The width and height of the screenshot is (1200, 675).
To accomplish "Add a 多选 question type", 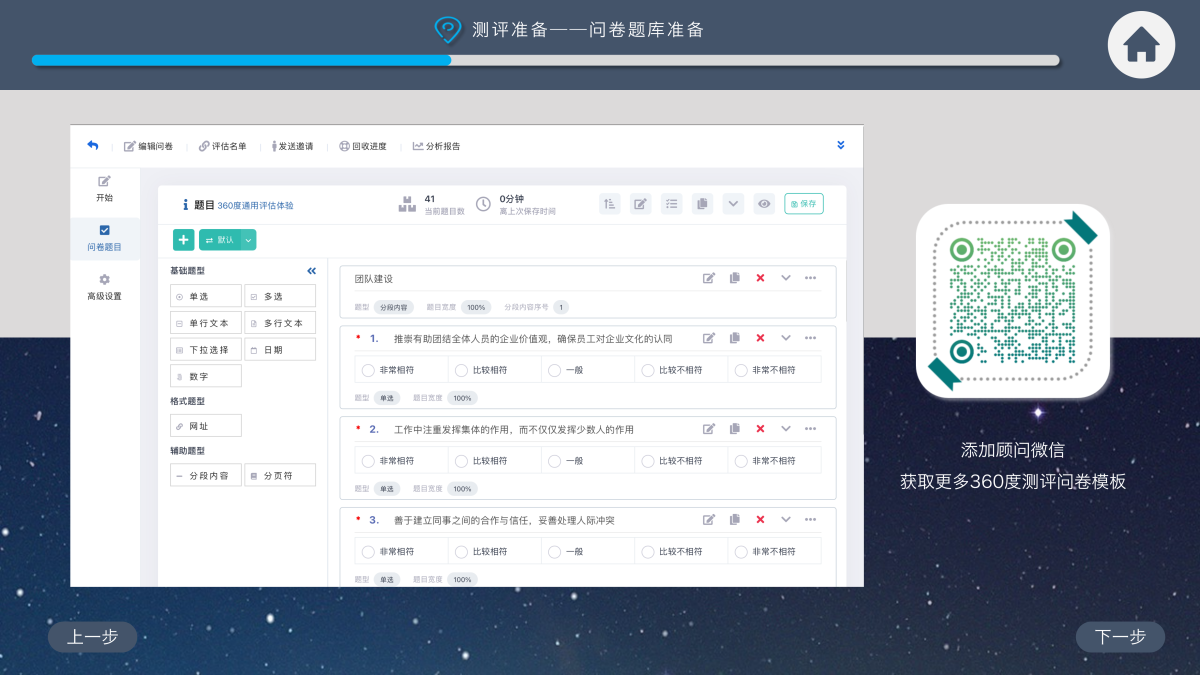I will point(280,296).
